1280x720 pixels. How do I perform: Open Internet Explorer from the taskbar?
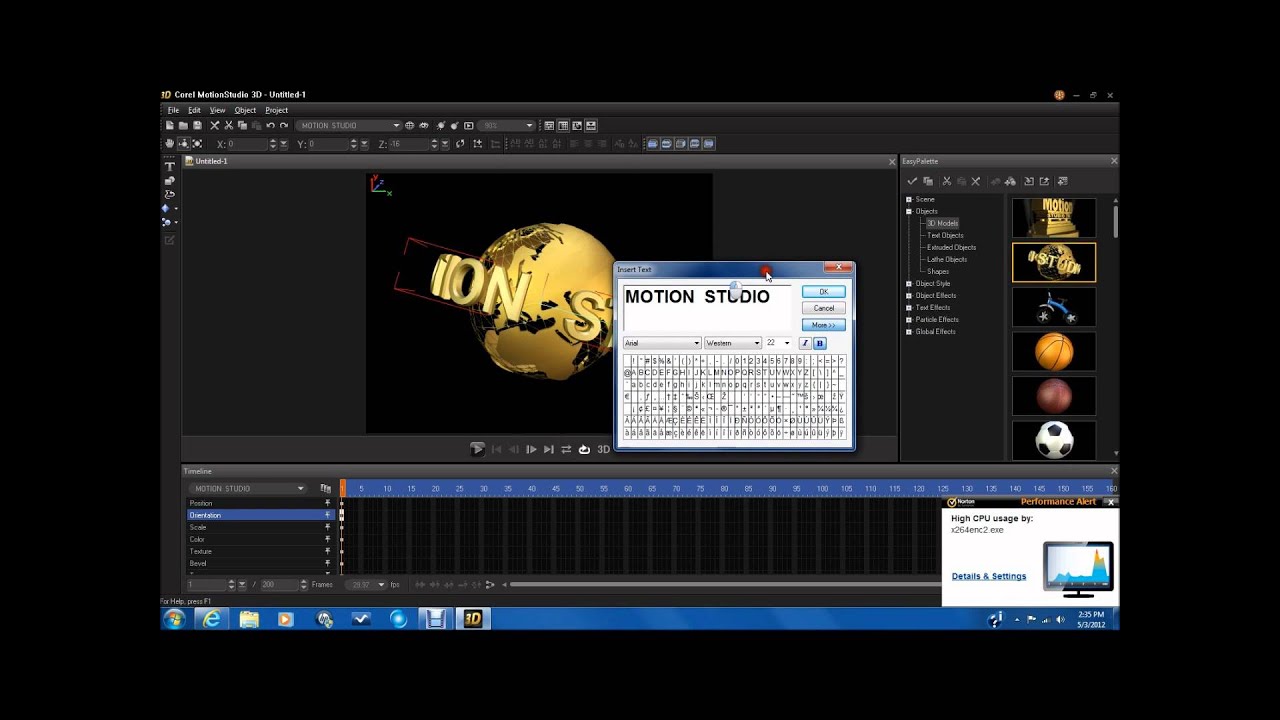click(x=212, y=619)
